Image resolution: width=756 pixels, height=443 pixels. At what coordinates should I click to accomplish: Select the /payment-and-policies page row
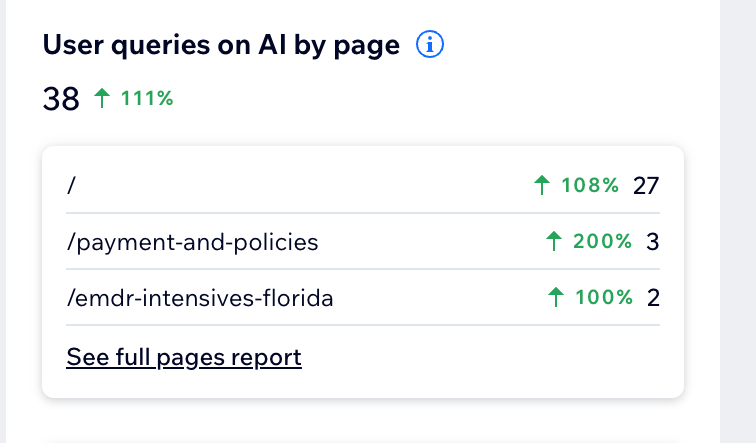[x=363, y=241]
